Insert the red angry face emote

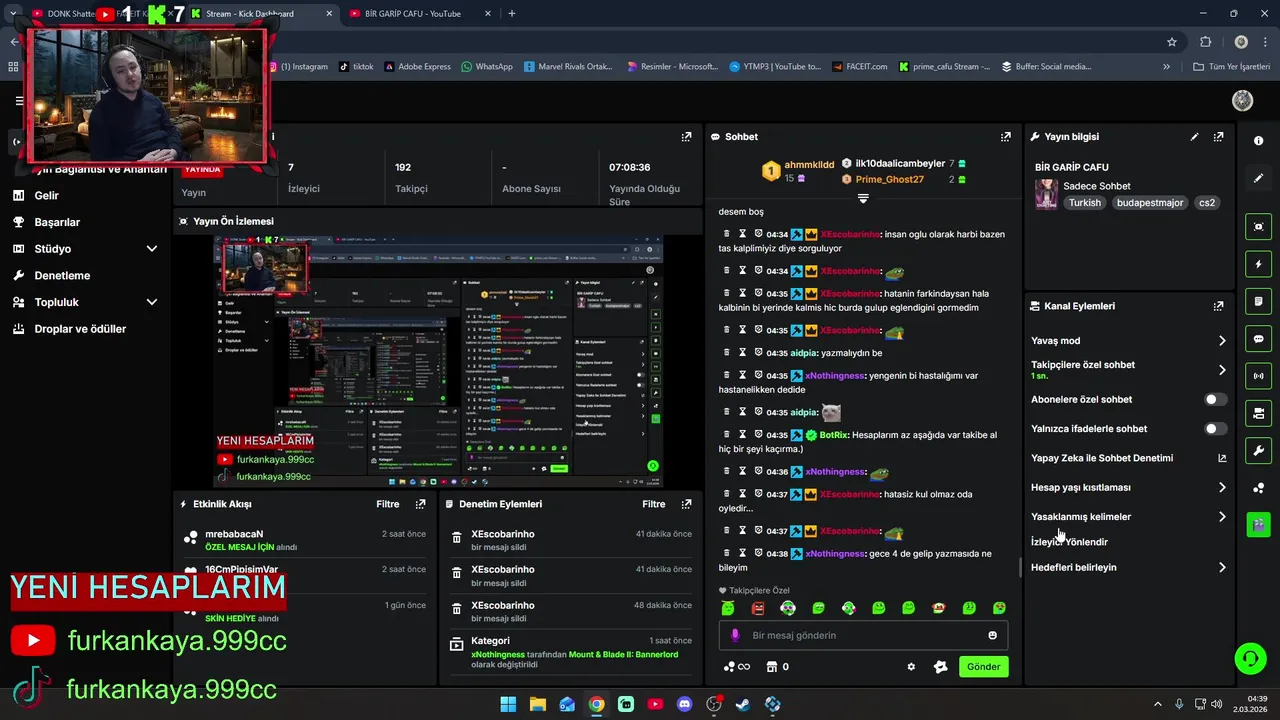[758, 608]
